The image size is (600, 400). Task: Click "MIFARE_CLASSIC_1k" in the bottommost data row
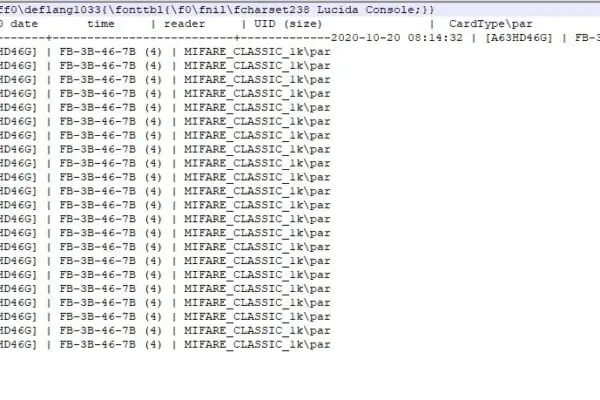(243, 344)
